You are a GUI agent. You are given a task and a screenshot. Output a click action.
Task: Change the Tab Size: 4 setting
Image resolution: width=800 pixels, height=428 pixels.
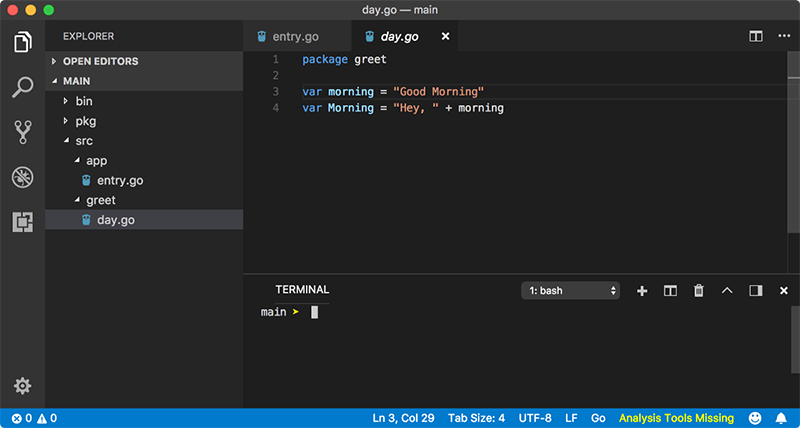[x=476, y=418]
